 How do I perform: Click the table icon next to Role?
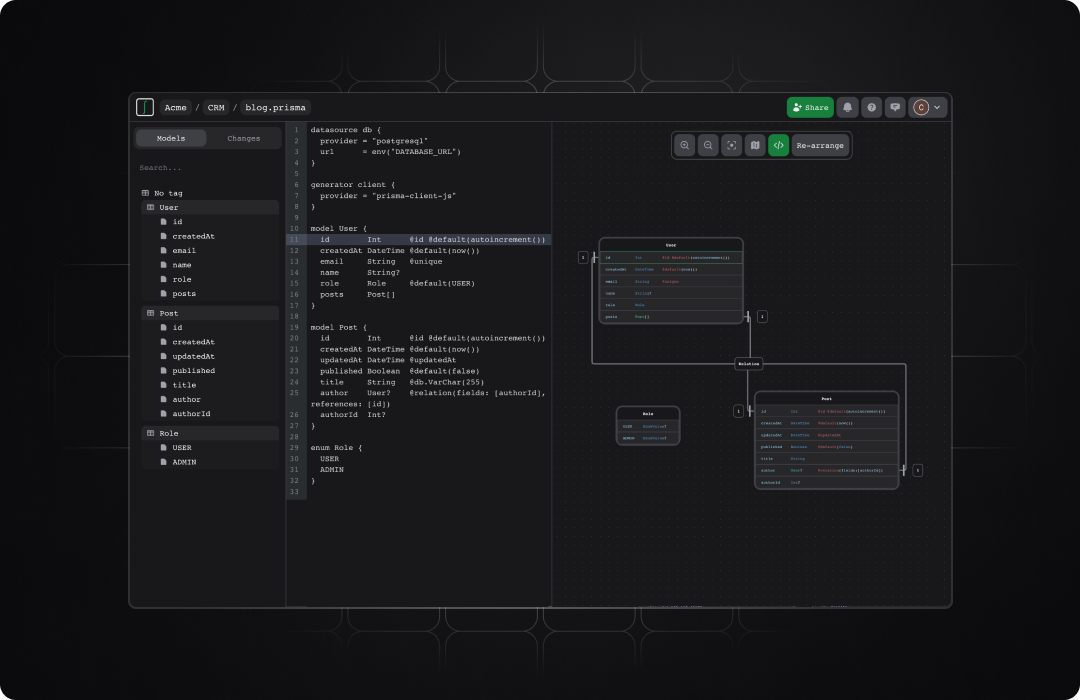coord(151,433)
